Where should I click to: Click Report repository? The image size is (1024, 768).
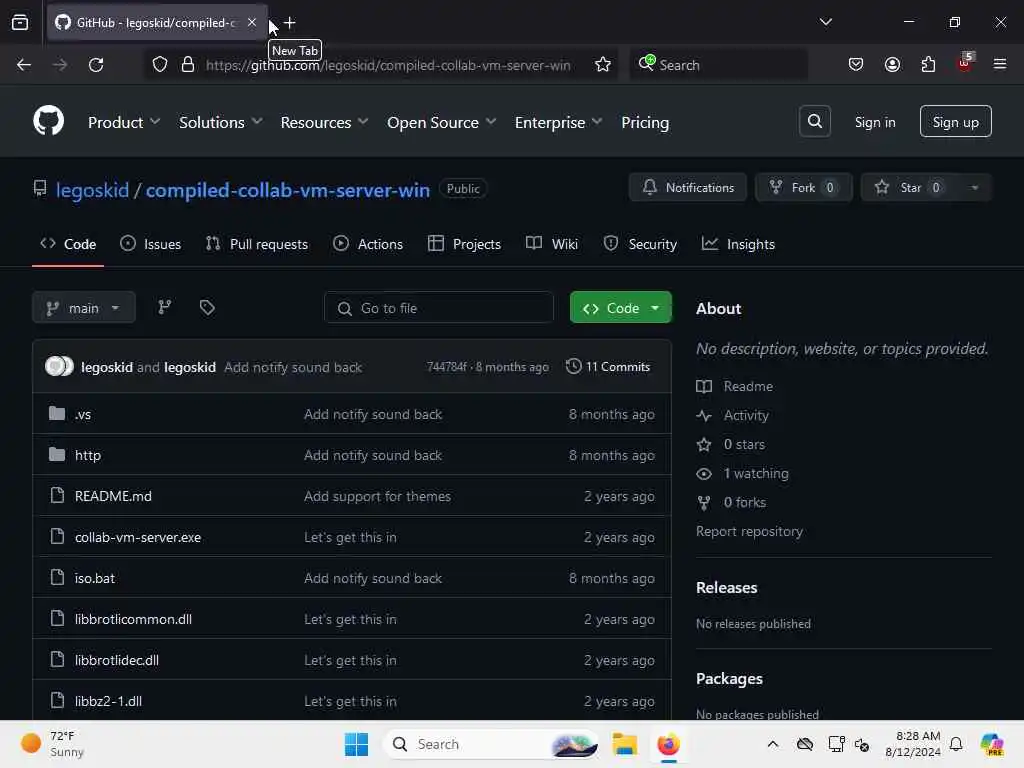pos(749,531)
